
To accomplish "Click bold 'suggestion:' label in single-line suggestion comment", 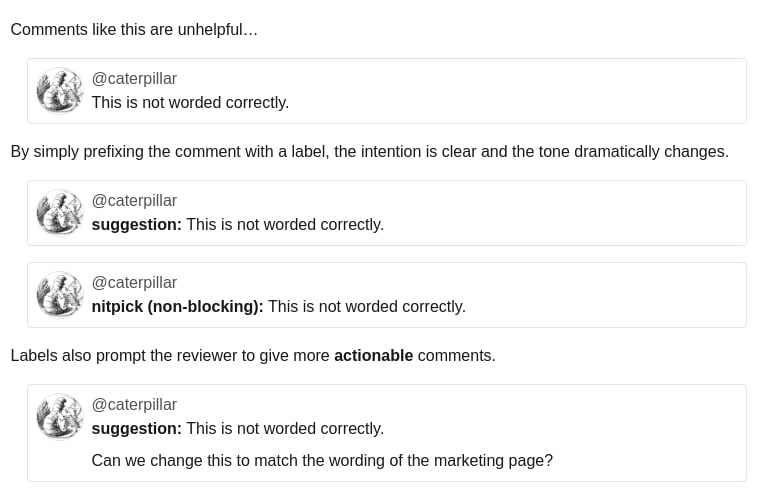I will click(x=137, y=225).
